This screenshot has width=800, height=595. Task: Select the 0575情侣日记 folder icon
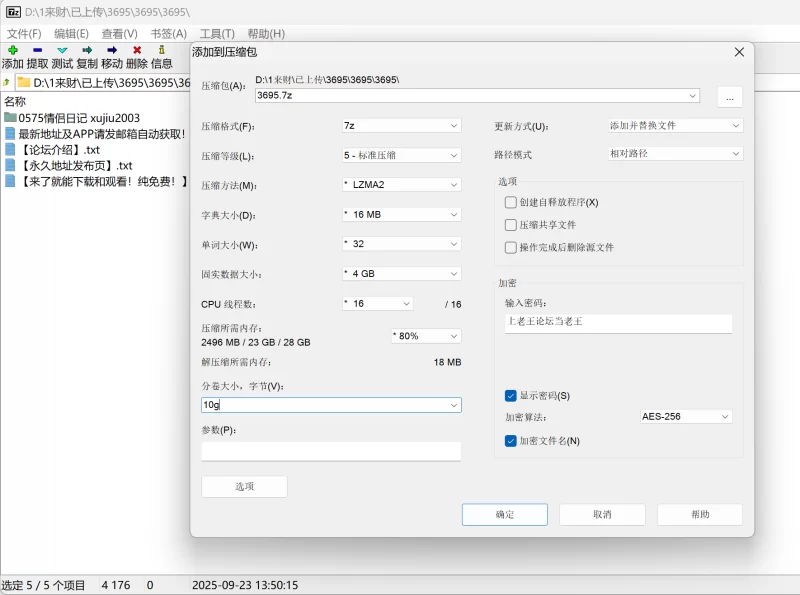[x=10, y=118]
